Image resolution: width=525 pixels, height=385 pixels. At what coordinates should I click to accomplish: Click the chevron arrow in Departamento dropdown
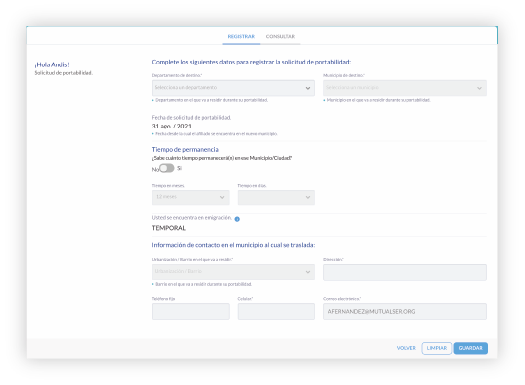click(308, 88)
